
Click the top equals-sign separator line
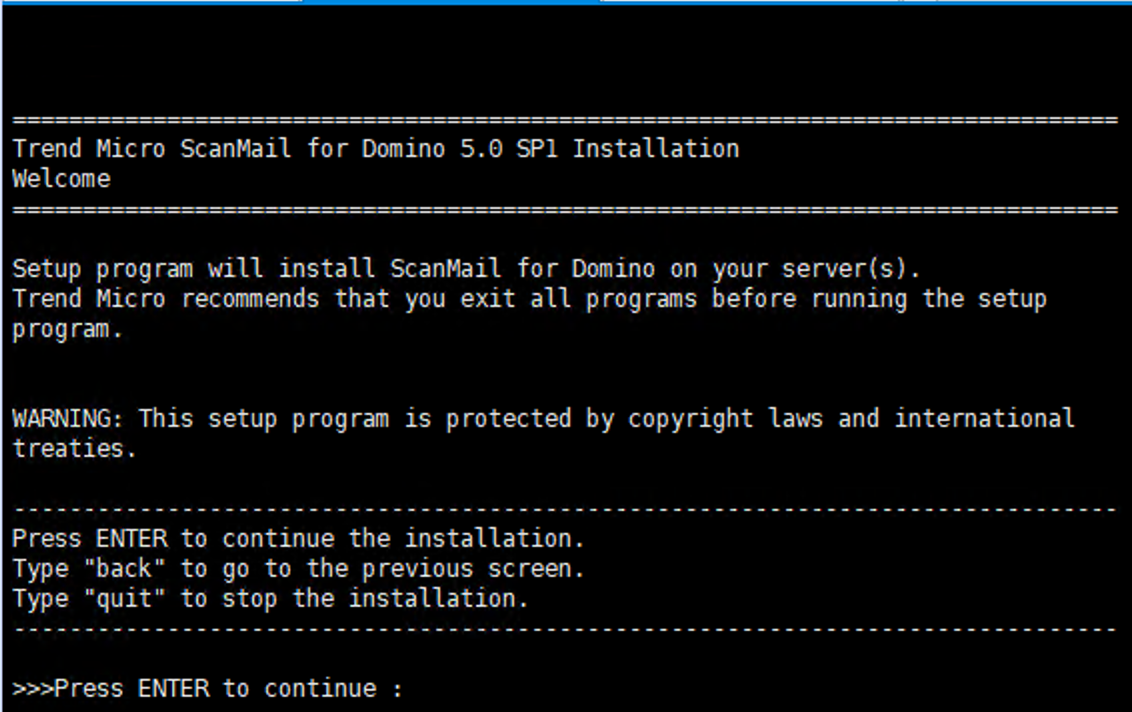565,121
